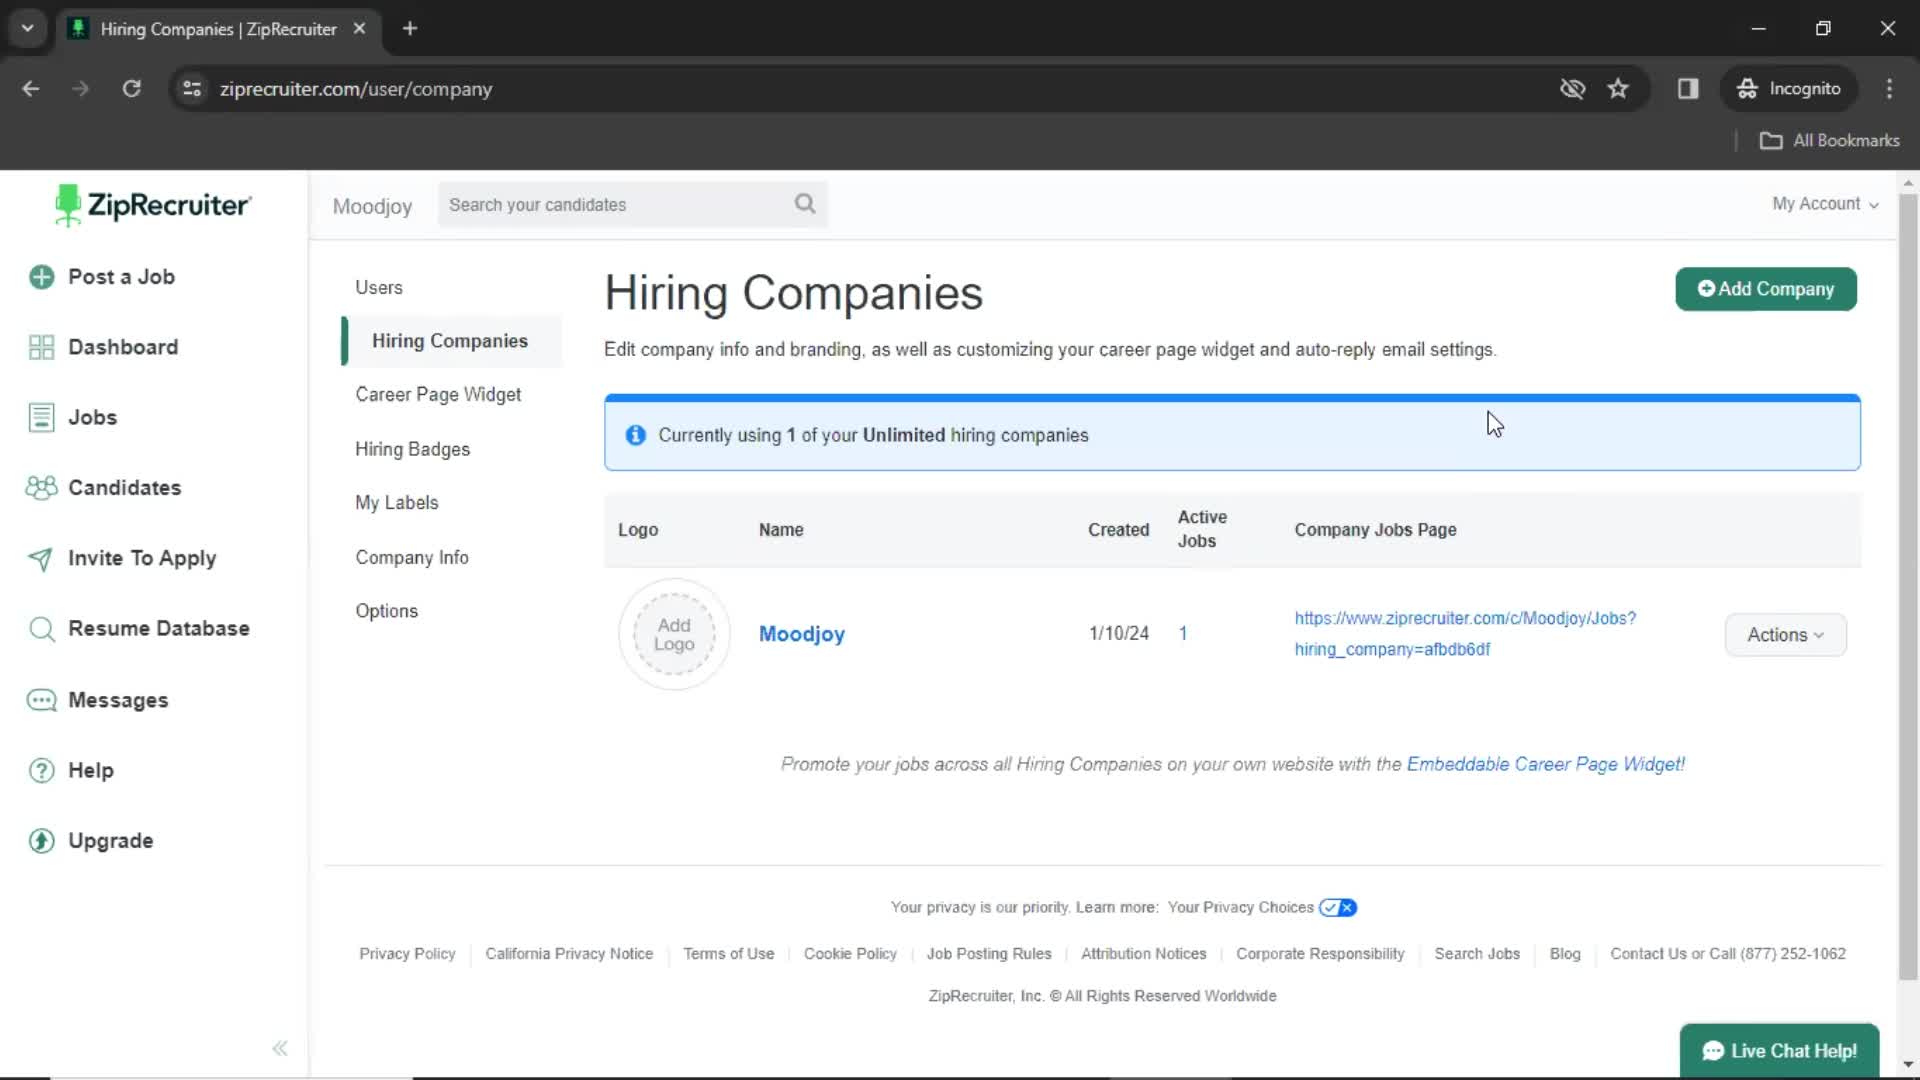Open My Labels section

coord(396,503)
